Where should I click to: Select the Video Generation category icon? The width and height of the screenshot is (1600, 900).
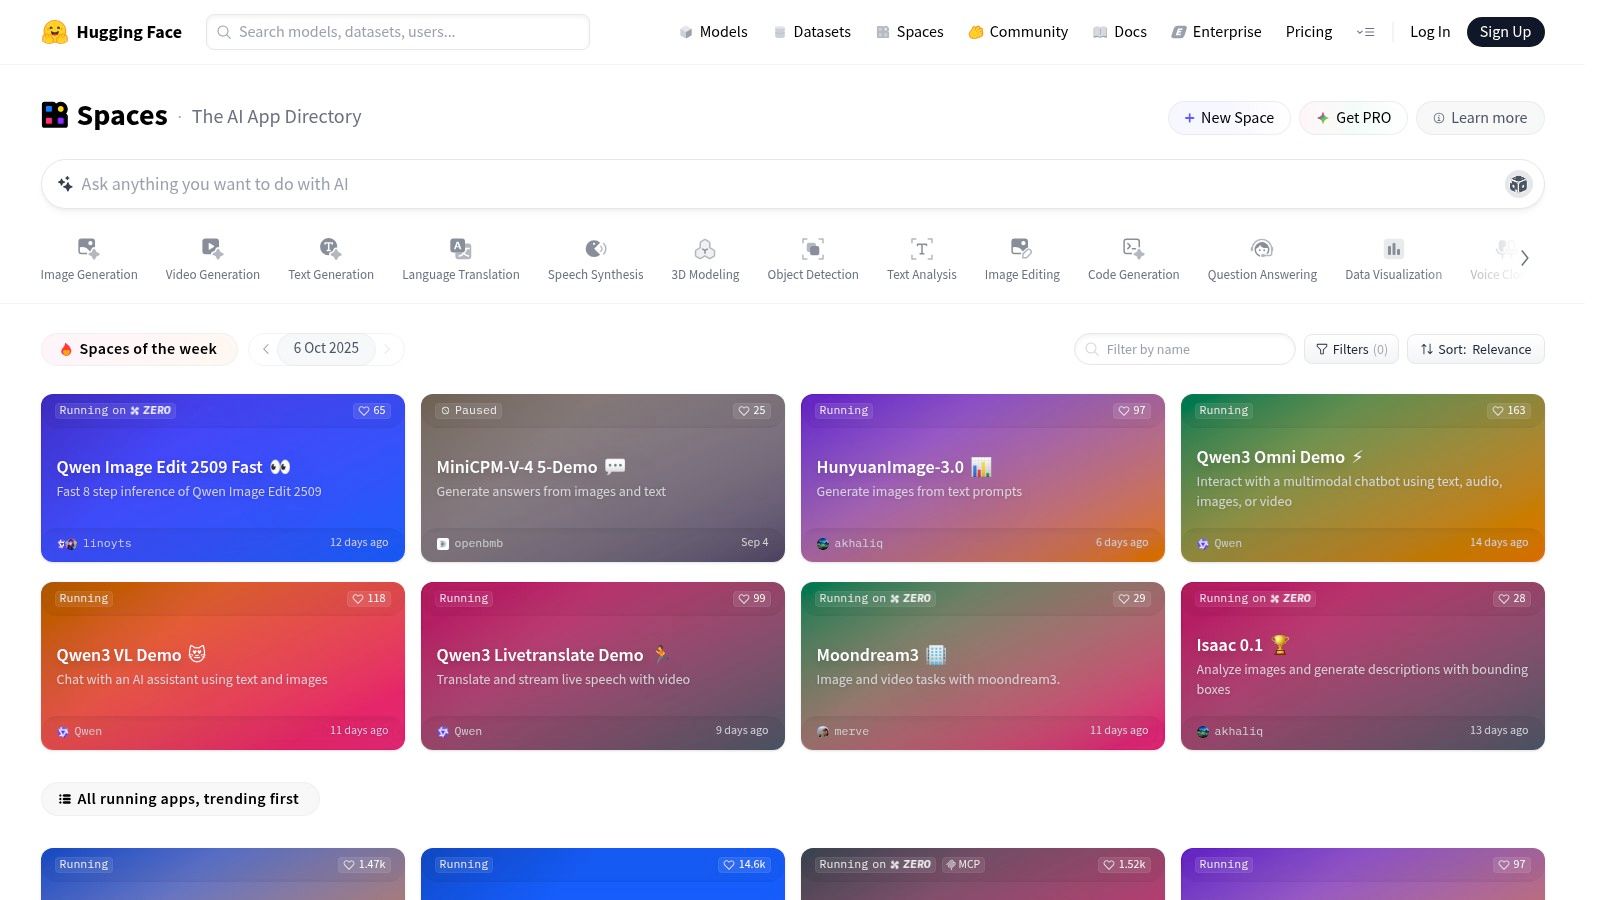coord(213,248)
